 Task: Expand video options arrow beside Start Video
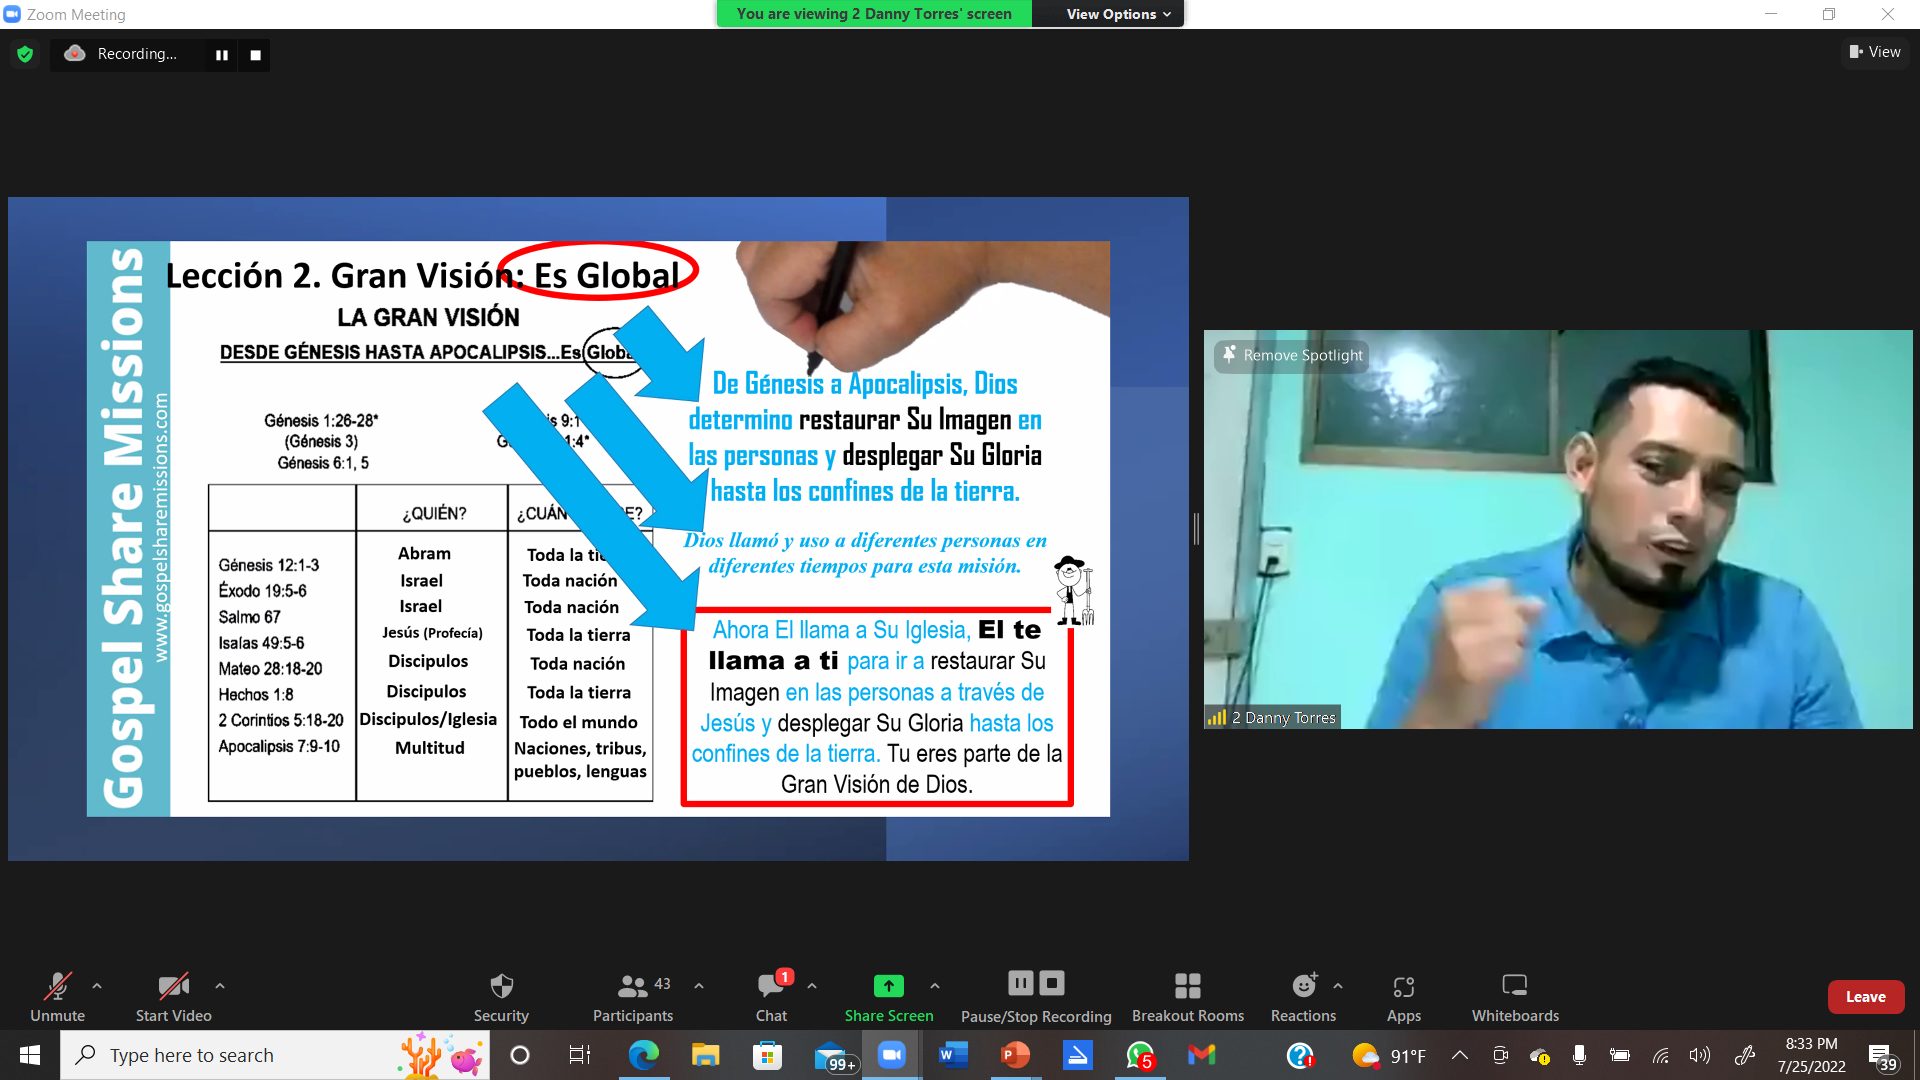(x=220, y=986)
